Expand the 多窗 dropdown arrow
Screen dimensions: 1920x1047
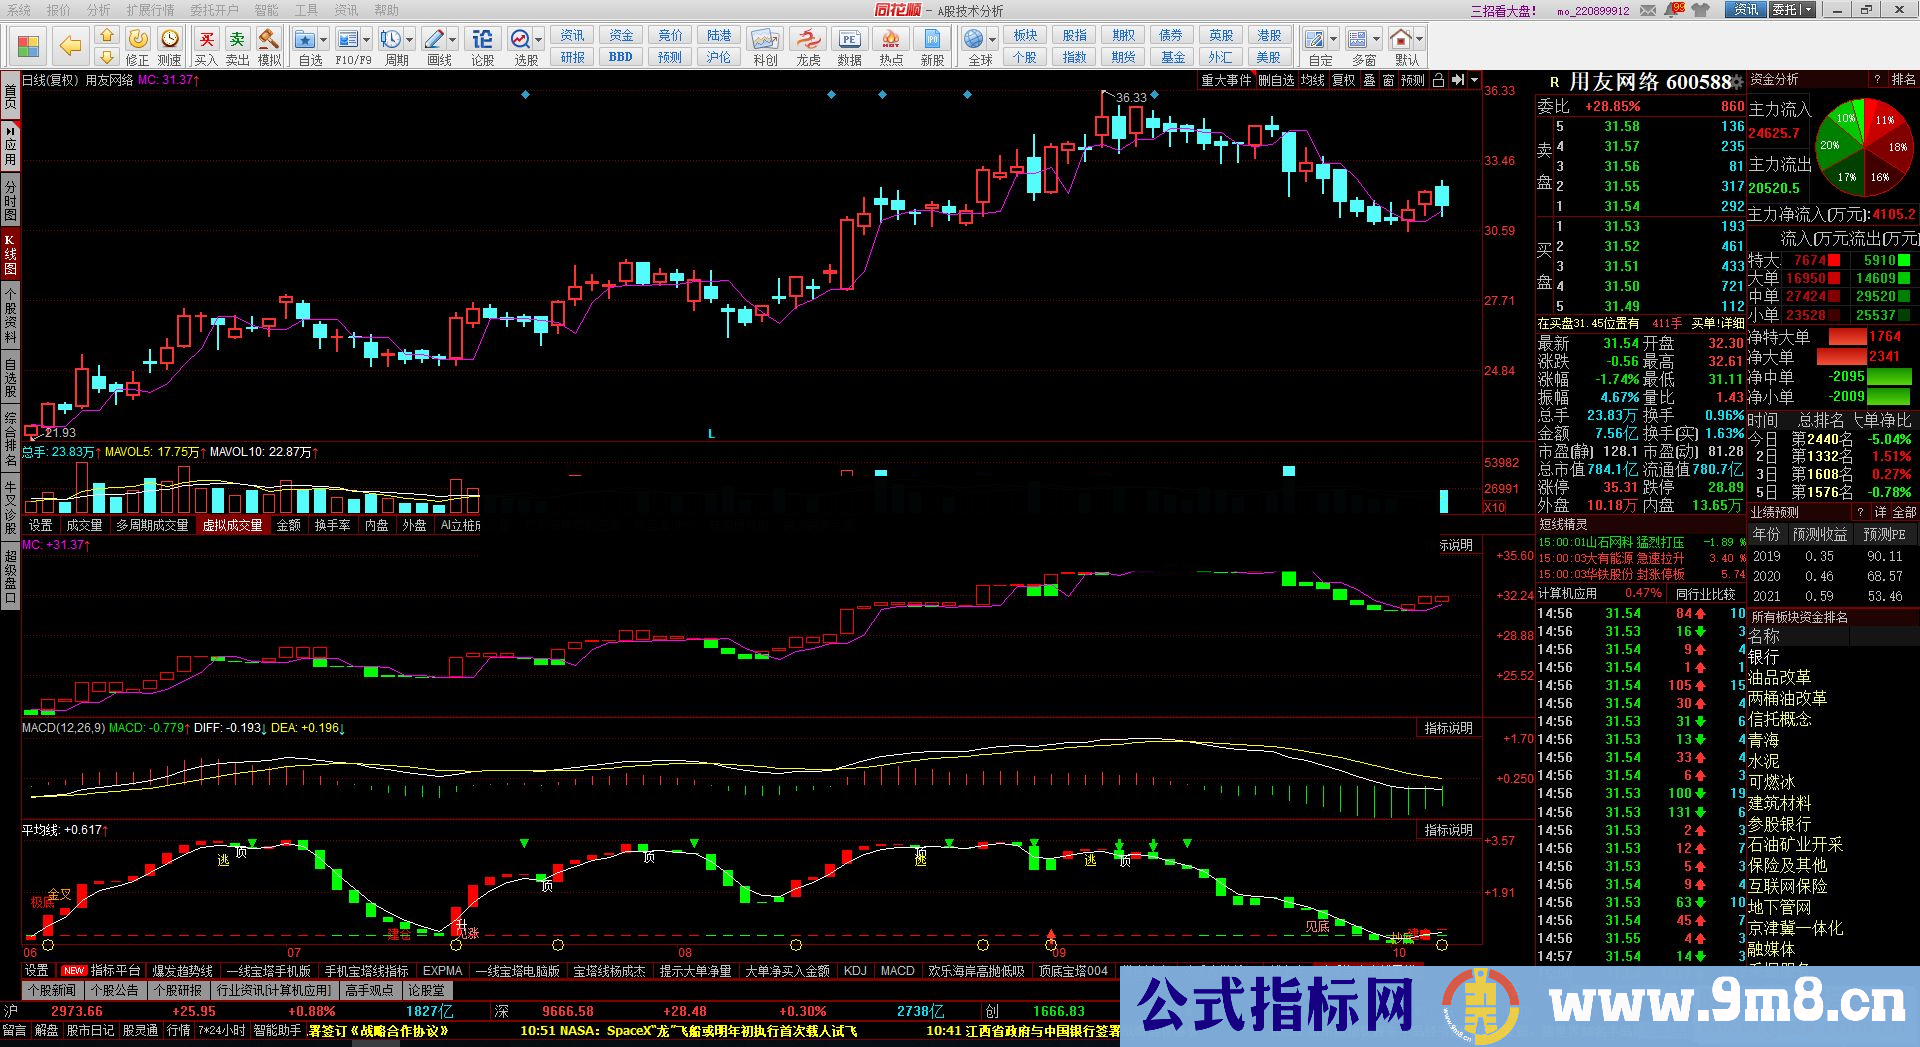(x=1376, y=40)
